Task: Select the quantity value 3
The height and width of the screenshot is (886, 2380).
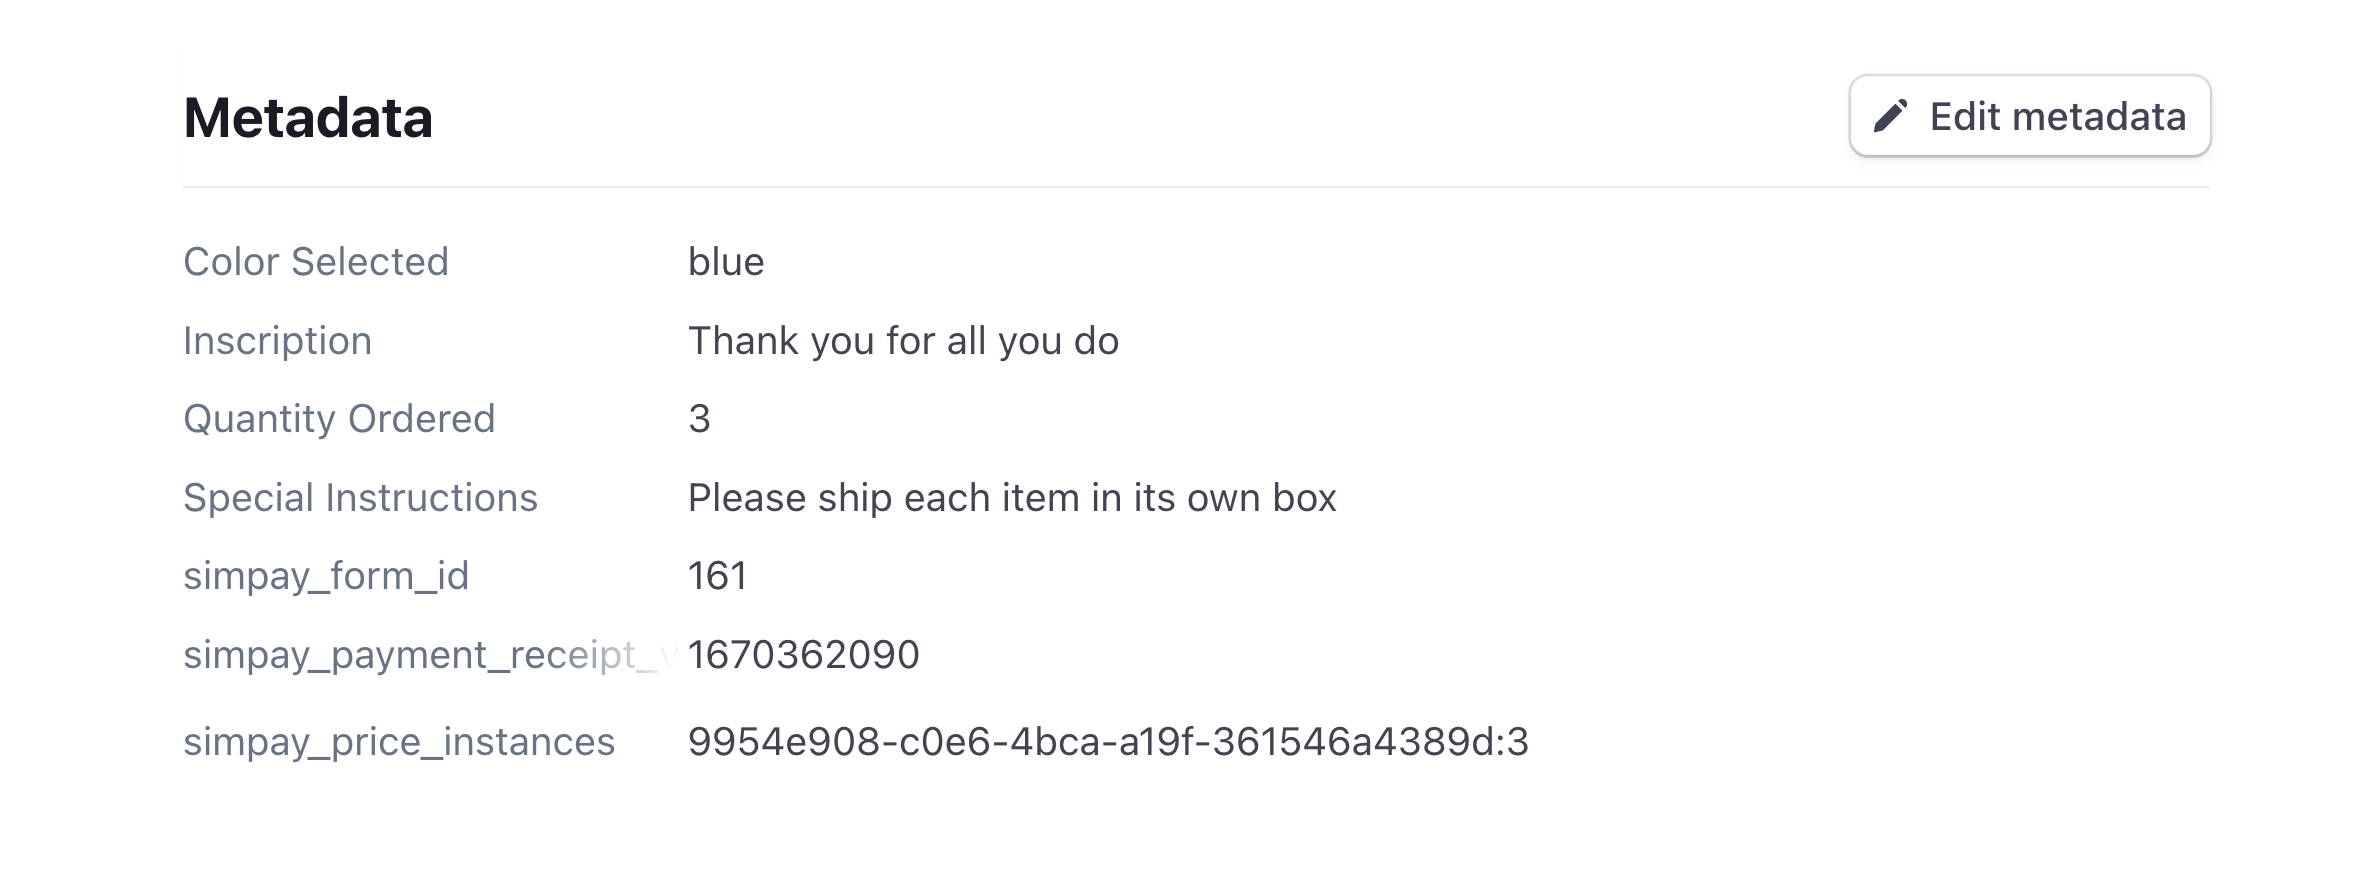Action: [x=701, y=418]
